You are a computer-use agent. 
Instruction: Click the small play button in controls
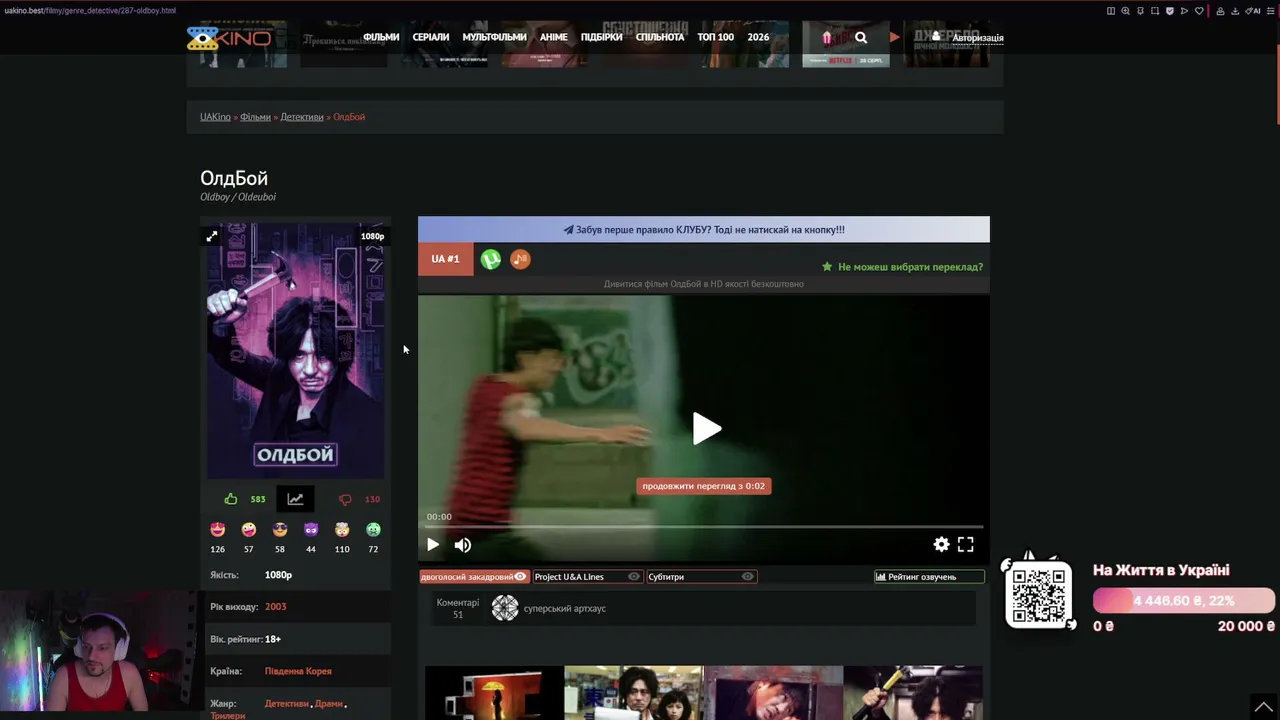tap(433, 545)
